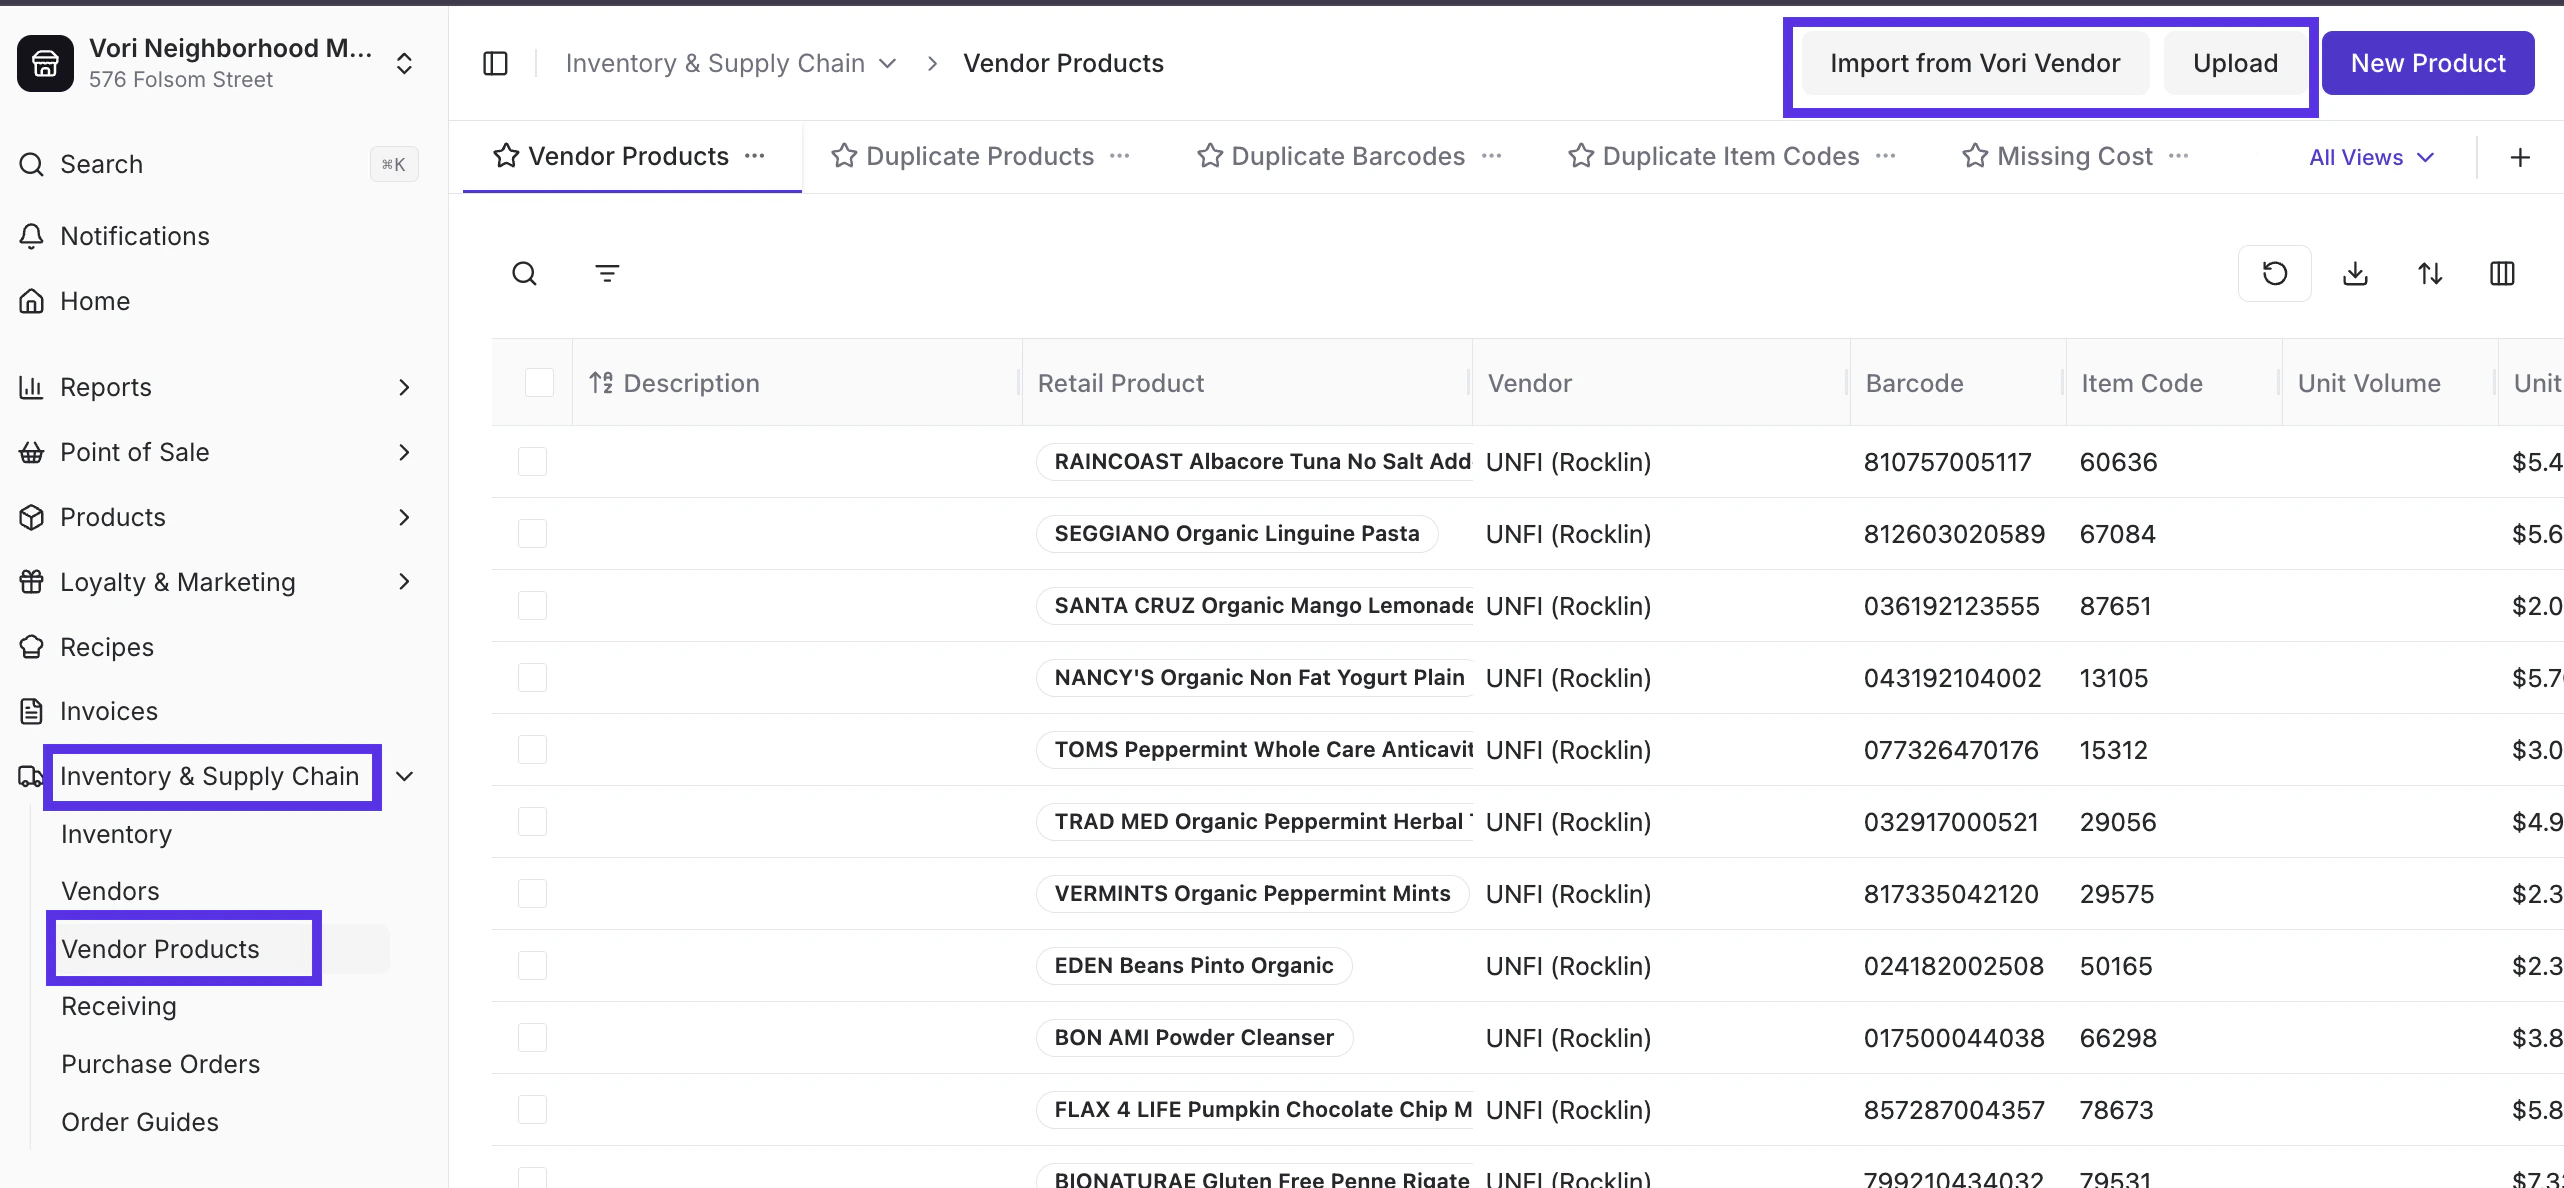Open the sort arrows icon
This screenshot has height=1188, width=2564.
[x=2430, y=273]
